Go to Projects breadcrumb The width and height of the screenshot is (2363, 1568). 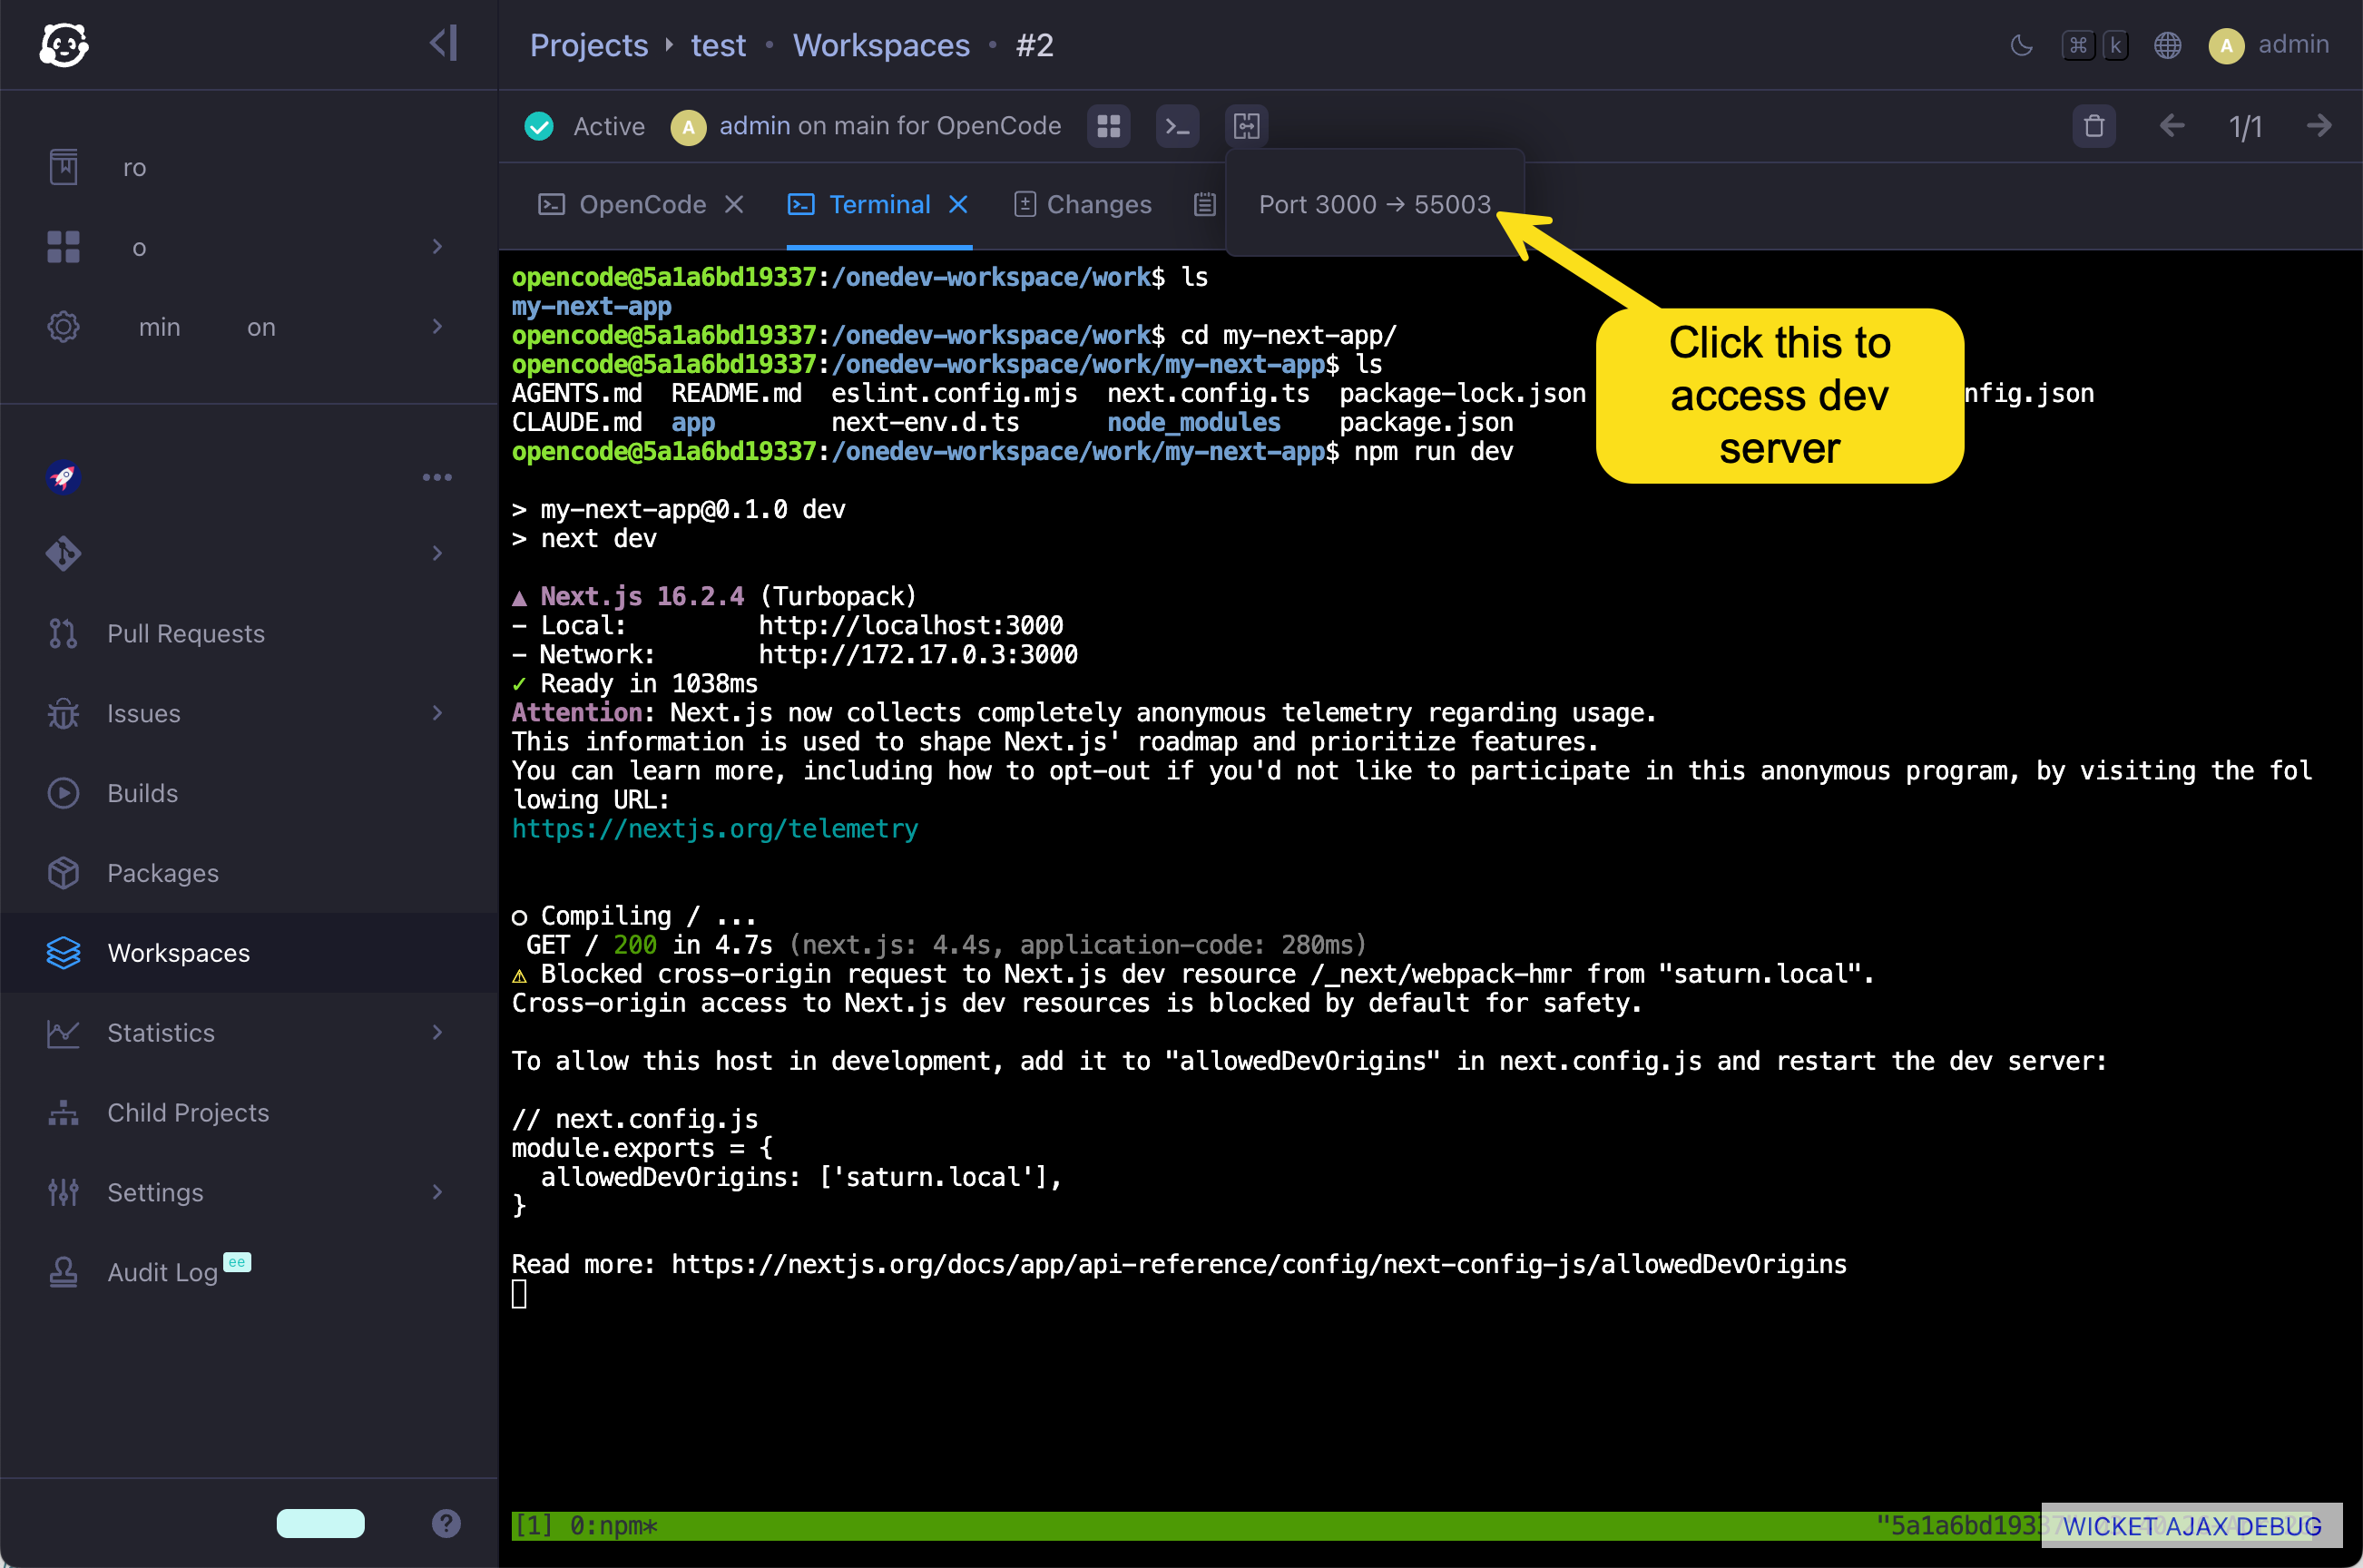pos(589,45)
